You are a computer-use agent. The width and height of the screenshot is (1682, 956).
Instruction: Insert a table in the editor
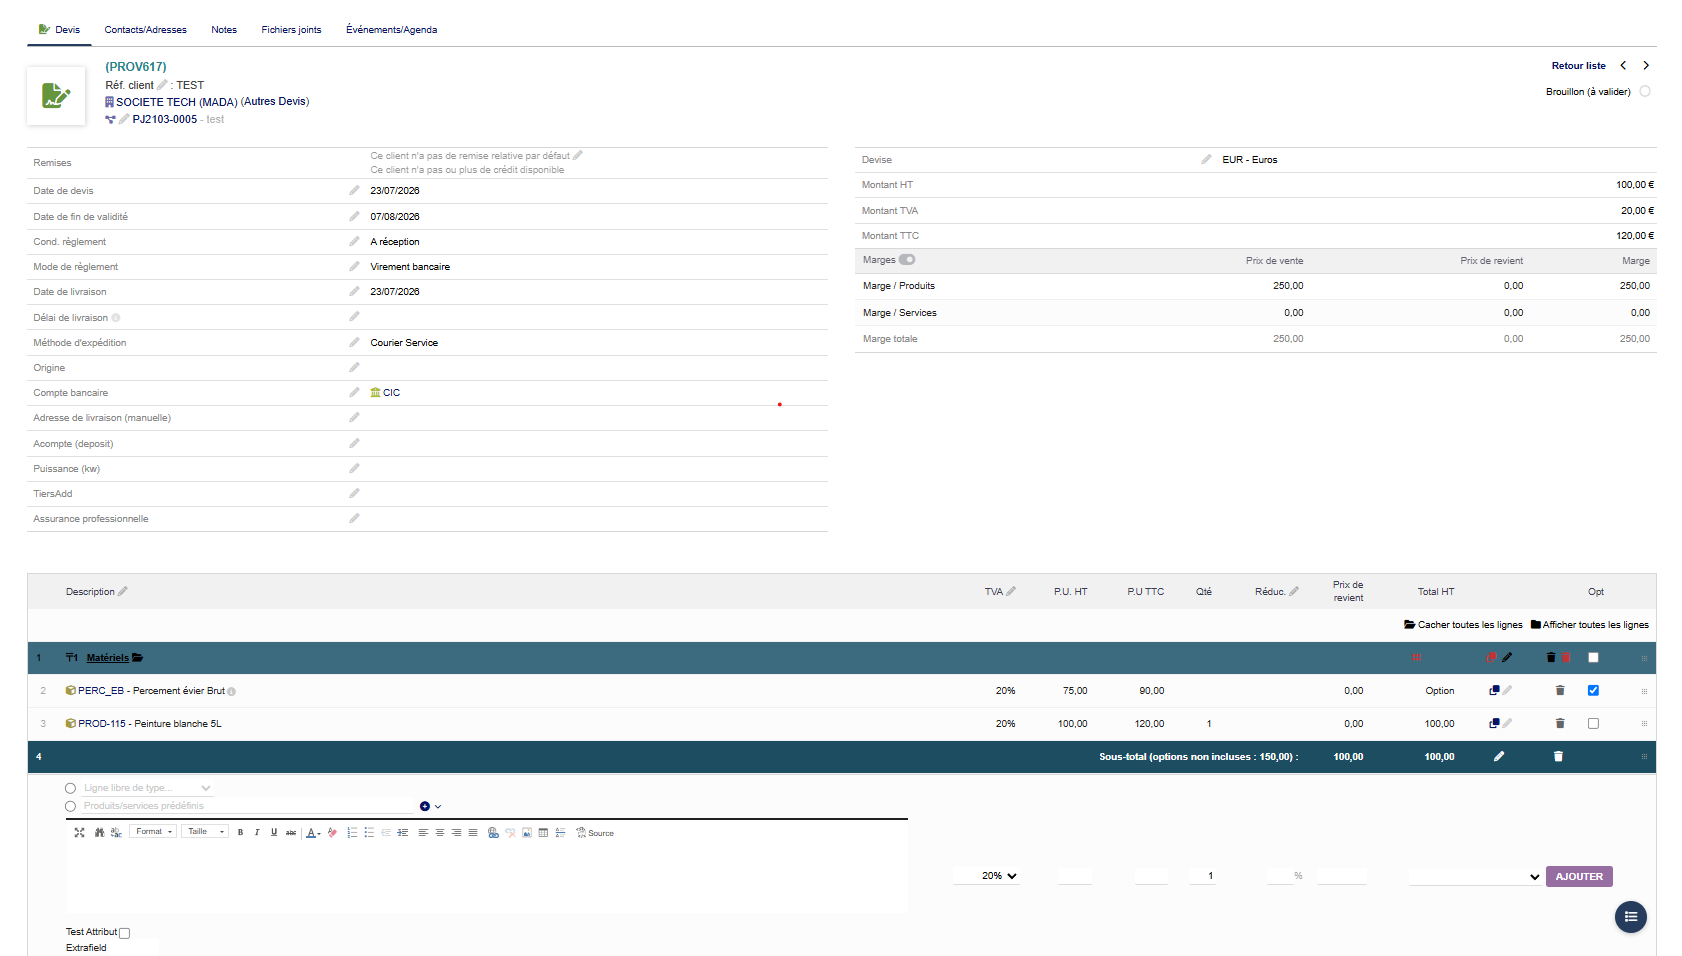pyautogui.click(x=544, y=832)
